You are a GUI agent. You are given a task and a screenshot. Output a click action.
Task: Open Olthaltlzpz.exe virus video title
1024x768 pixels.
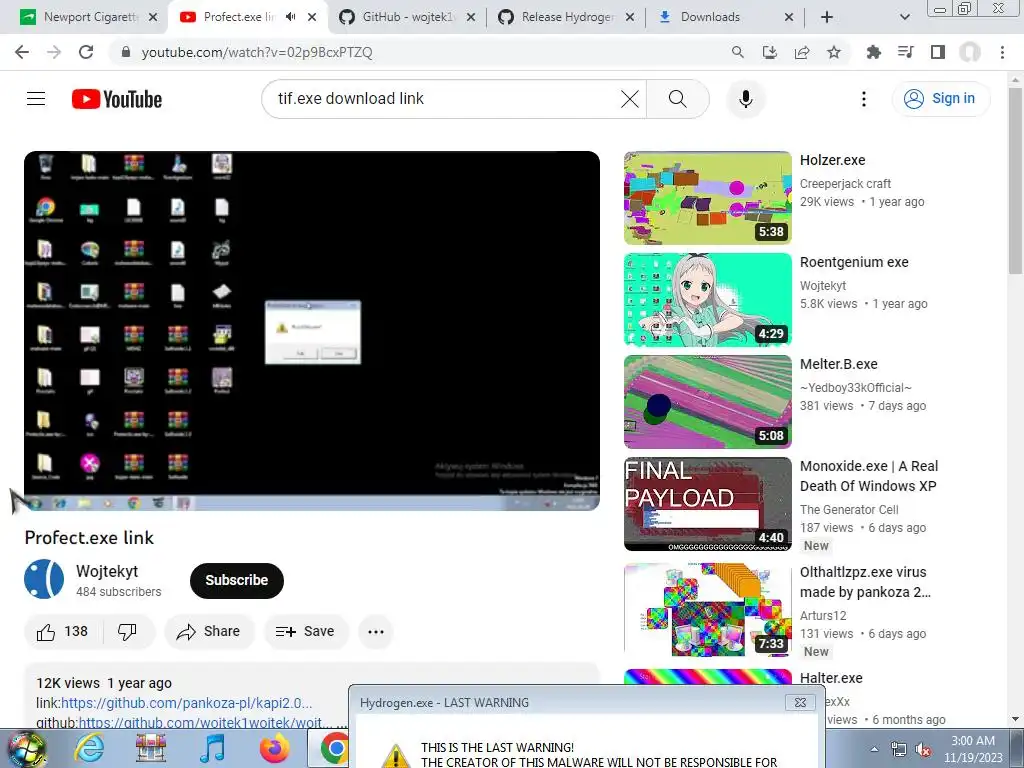pos(865,582)
